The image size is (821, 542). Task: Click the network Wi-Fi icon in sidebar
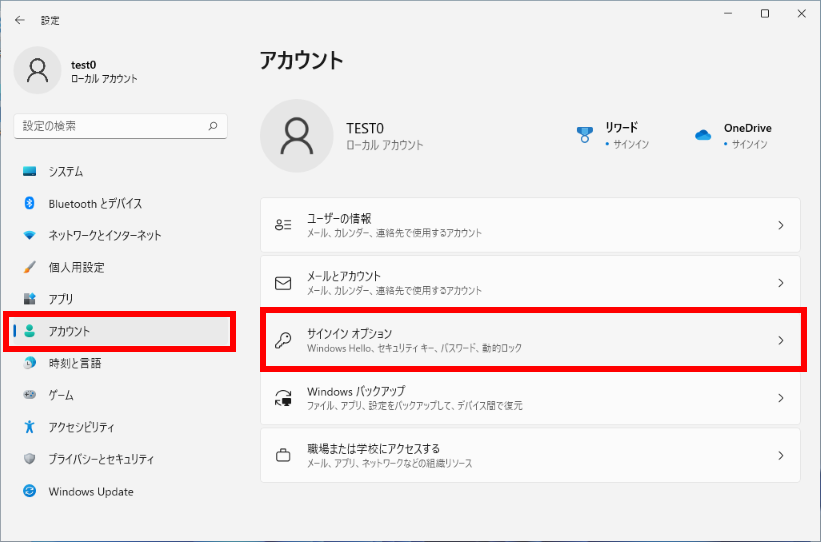[x=30, y=236]
